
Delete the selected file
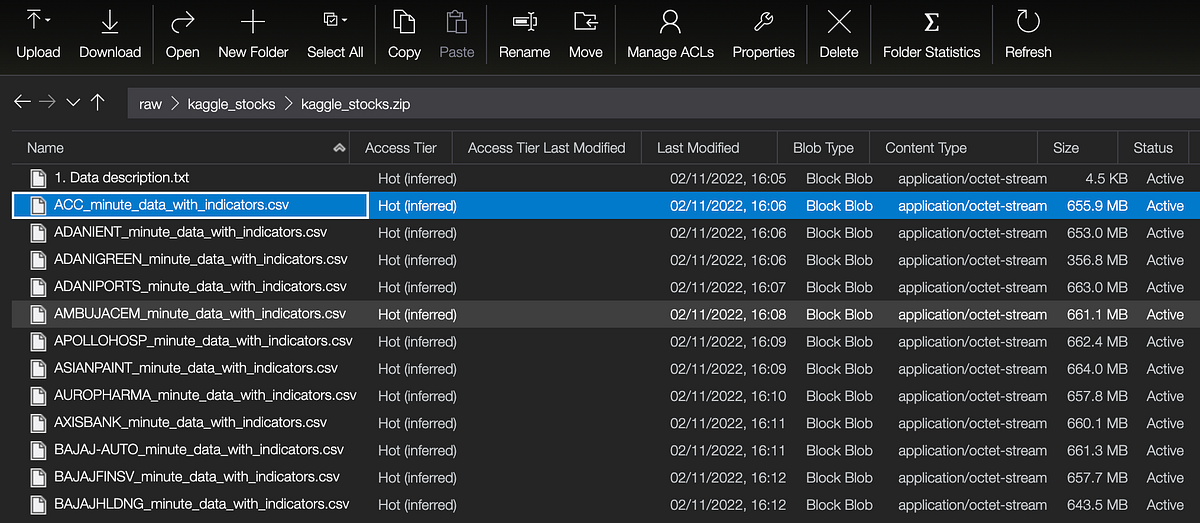coord(839,22)
